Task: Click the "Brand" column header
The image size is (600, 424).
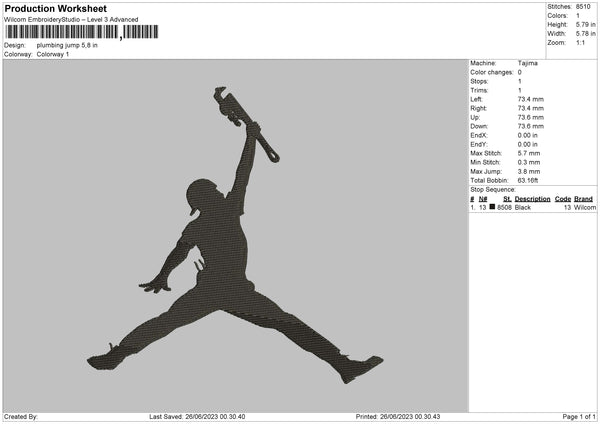Action: click(584, 199)
